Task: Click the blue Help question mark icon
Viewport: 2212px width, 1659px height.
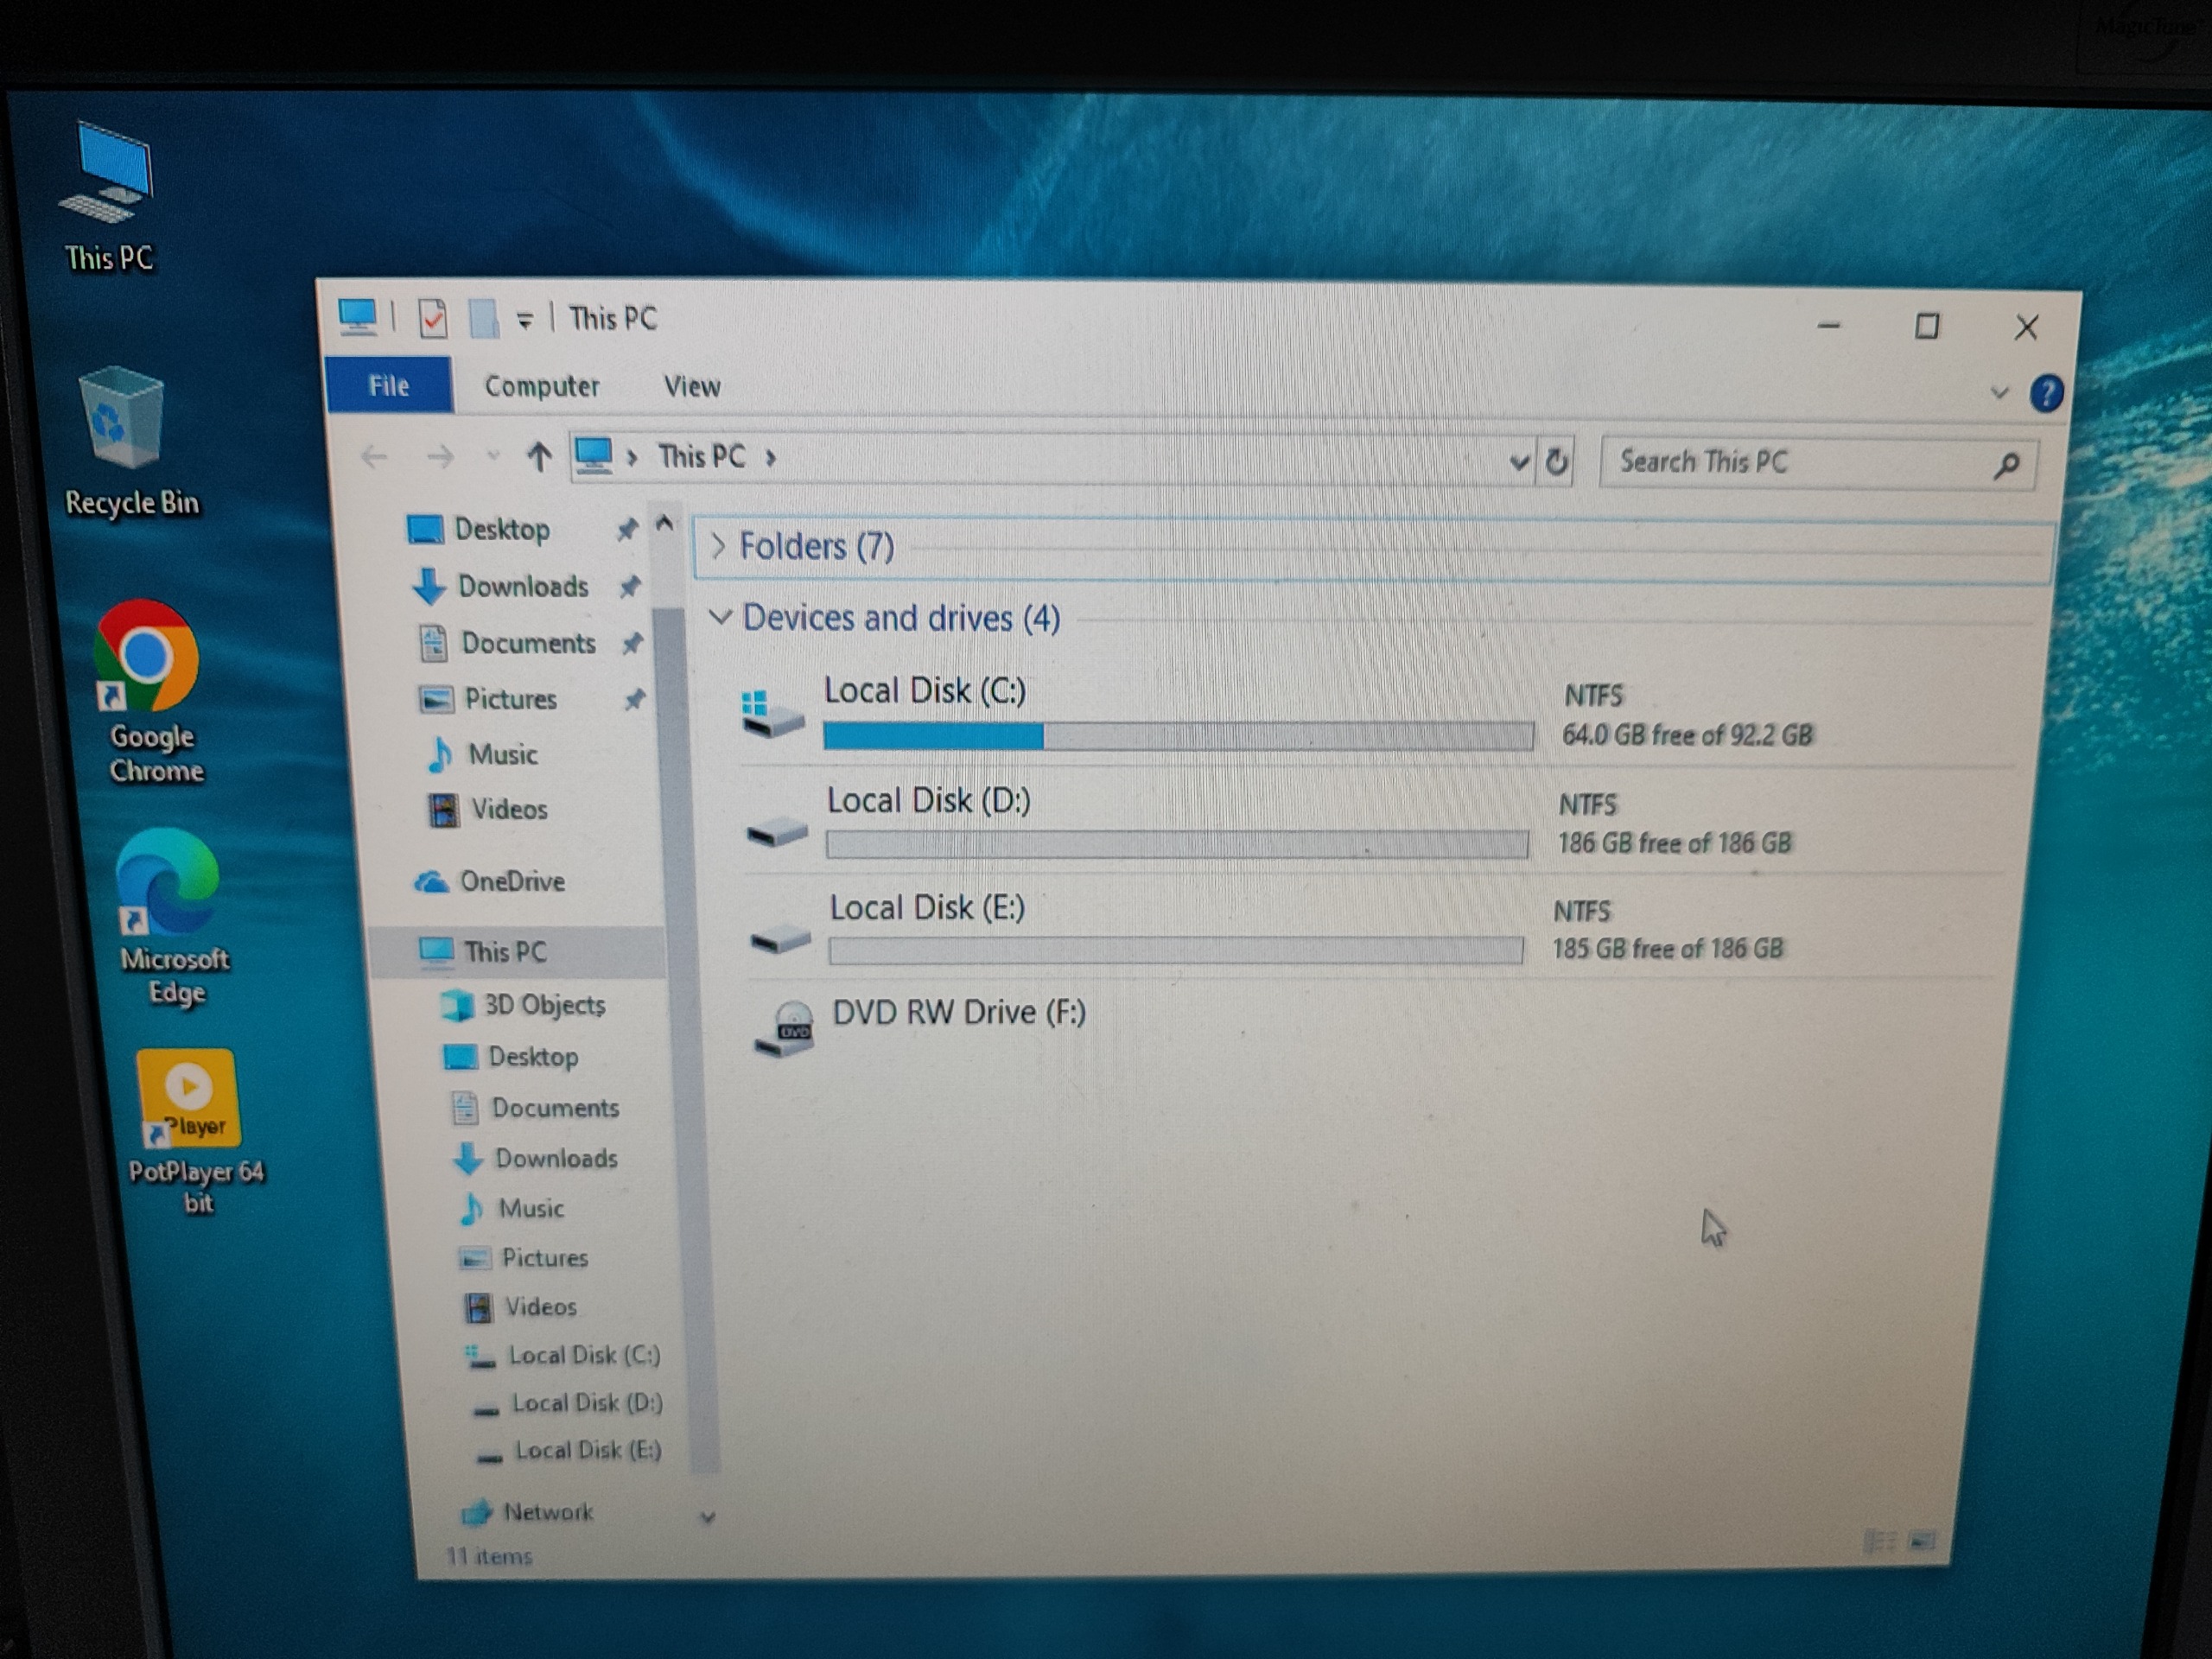Action: pyautogui.click(x=2045, y=393)
